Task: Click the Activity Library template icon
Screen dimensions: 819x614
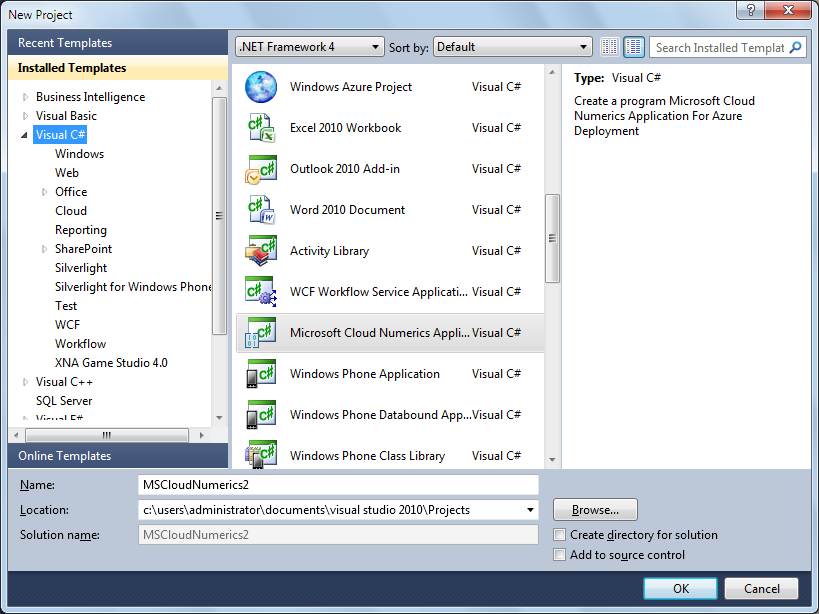Action: pos(261,251)
